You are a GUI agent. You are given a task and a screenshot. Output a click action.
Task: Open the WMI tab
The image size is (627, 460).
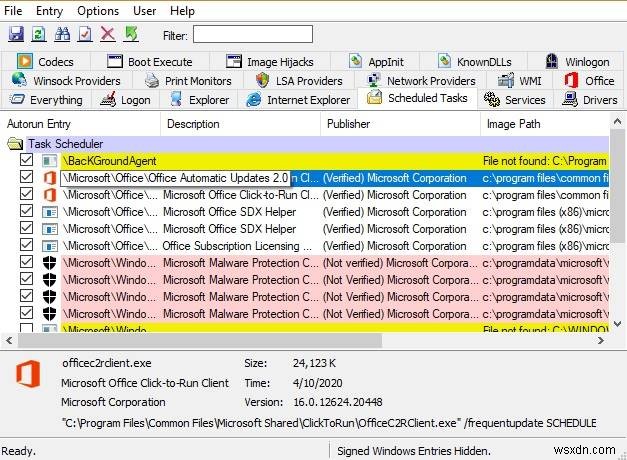point(519,80)
